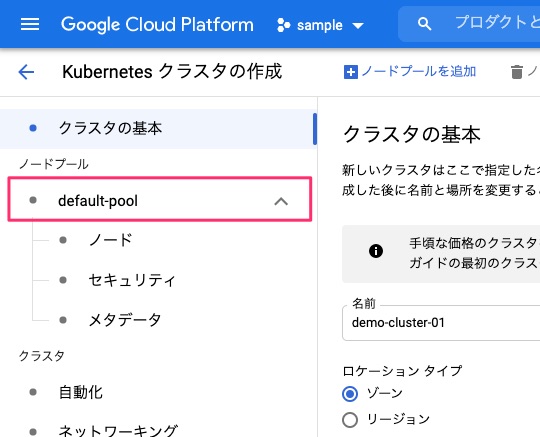Image resolution: width=540 pixels, height=437 pixels.
Task: Click the trash delete icon in toolbar
Action: click(517, 72)
